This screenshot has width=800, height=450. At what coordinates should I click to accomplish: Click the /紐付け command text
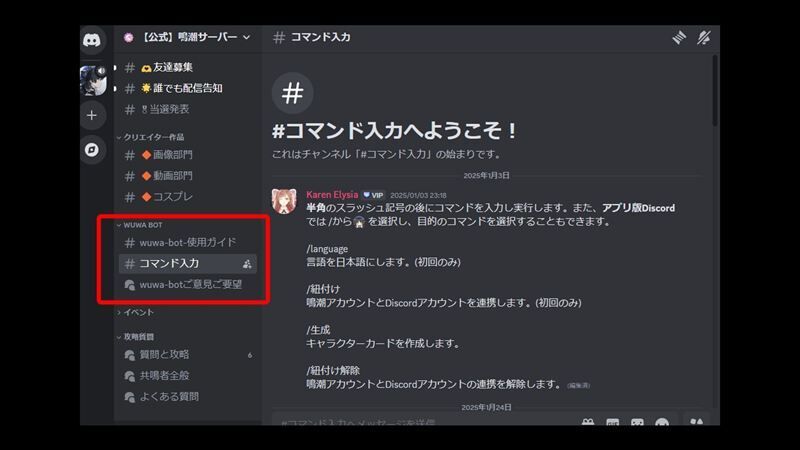pos(323,289)
